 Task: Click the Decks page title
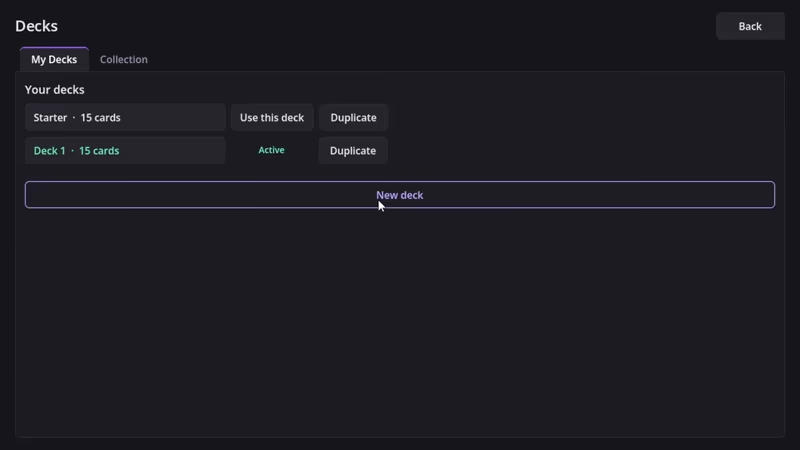click(36, 26)
